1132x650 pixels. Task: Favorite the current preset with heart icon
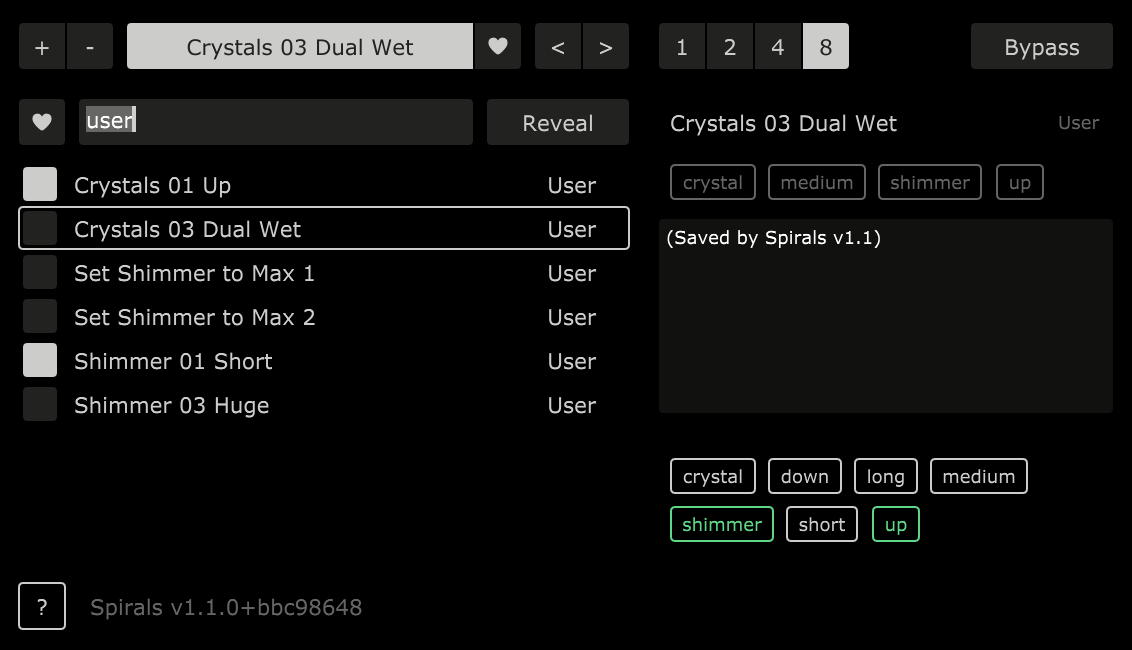point(497,47)
